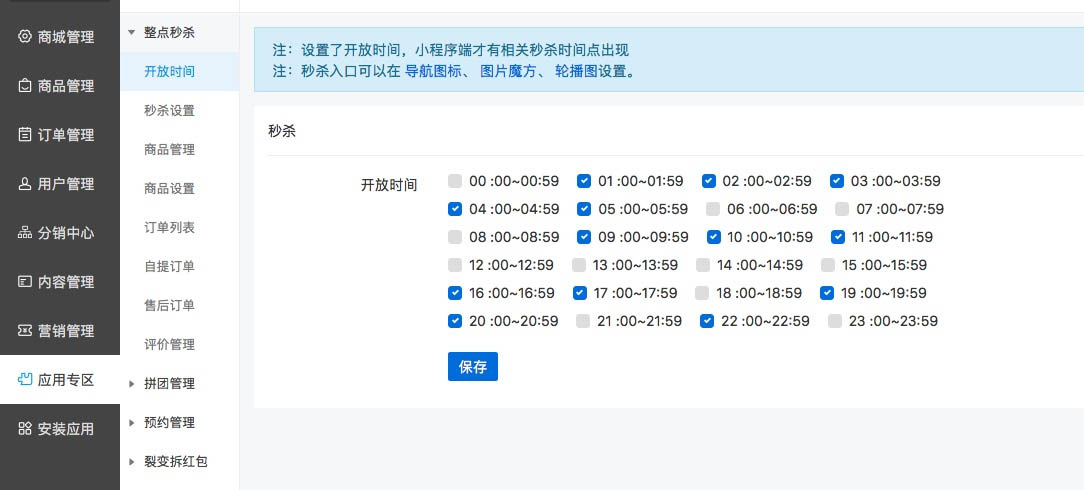The height and width of the screenshot is (490, 1084).
Task: Click the 秒杀 section heading
Action: 282,131
